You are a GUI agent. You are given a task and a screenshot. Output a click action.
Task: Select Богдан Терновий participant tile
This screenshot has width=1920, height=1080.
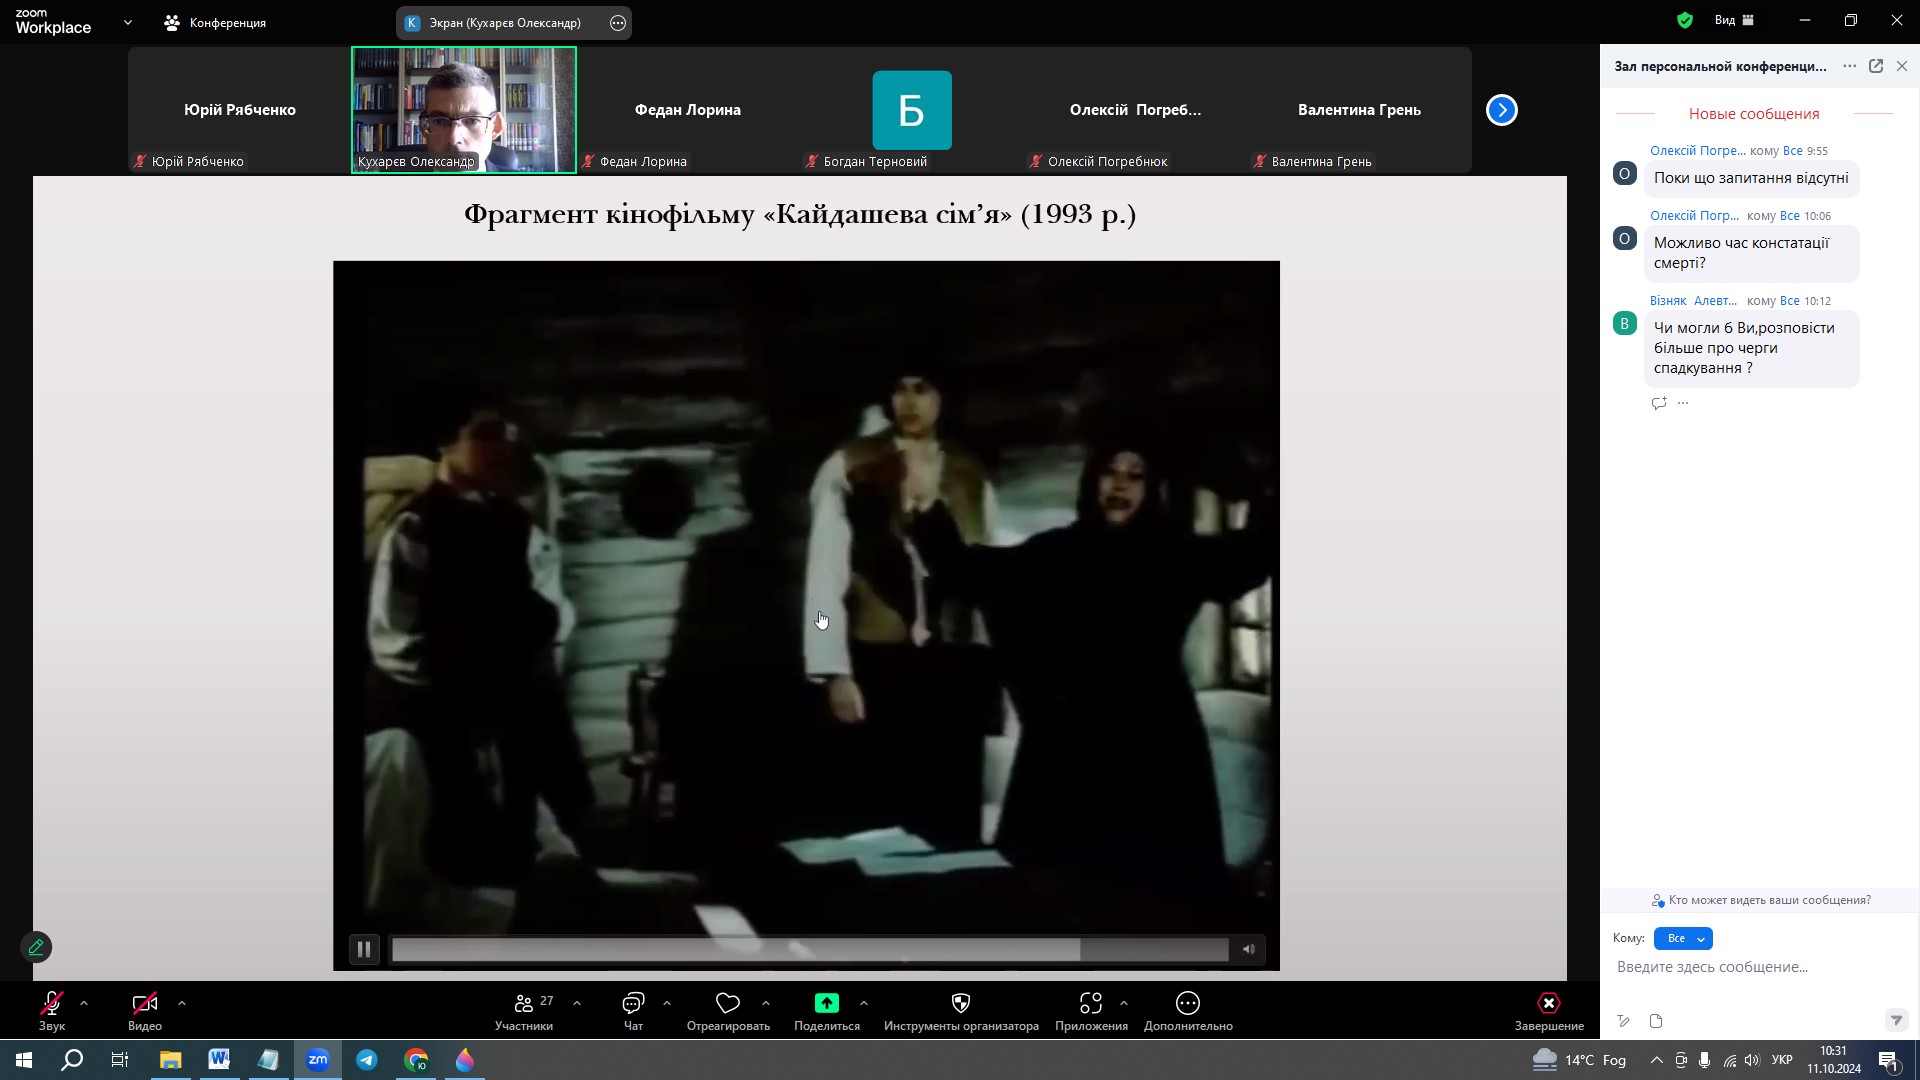click(912, 110)
